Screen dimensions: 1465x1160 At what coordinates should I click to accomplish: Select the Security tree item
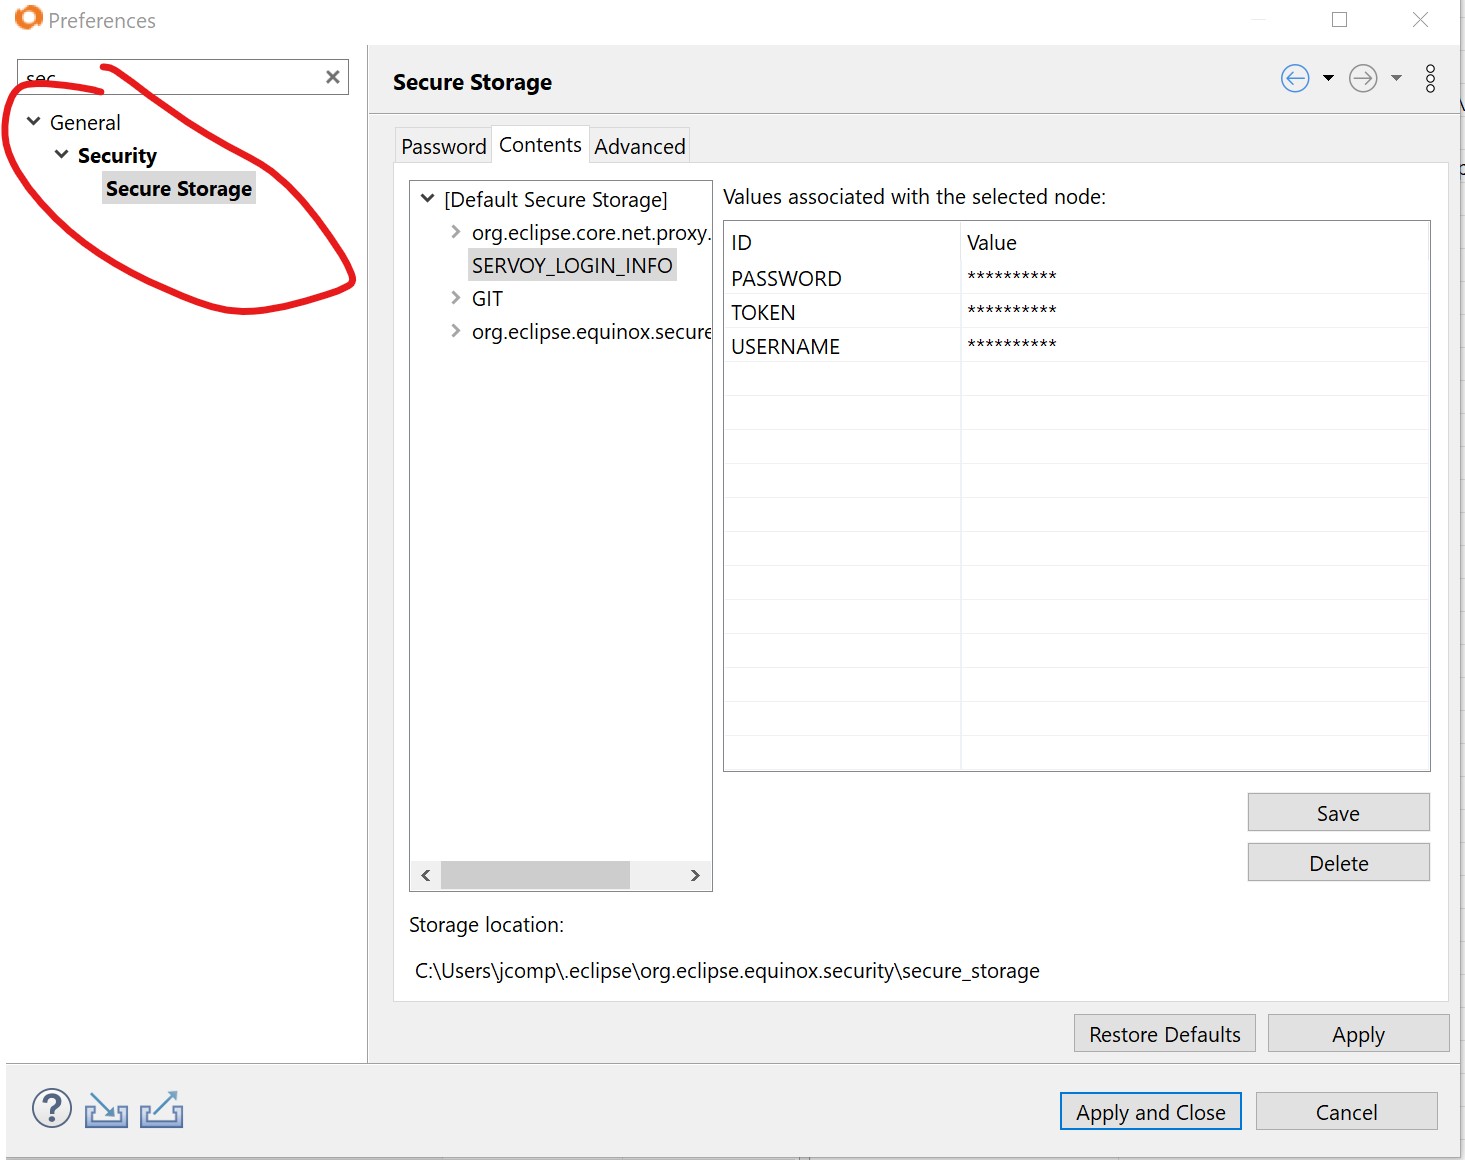click(x=117, y=156)
